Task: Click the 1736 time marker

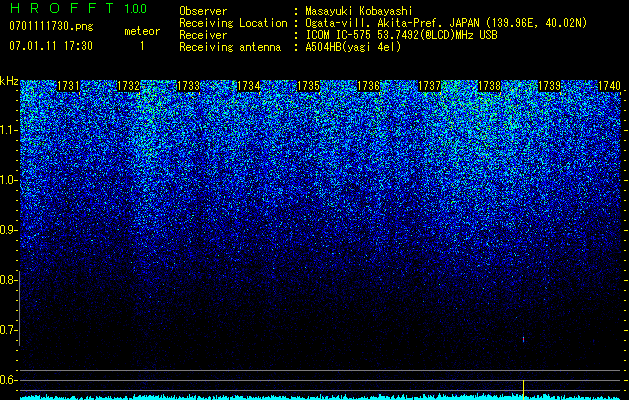Action: coord(369,86)
